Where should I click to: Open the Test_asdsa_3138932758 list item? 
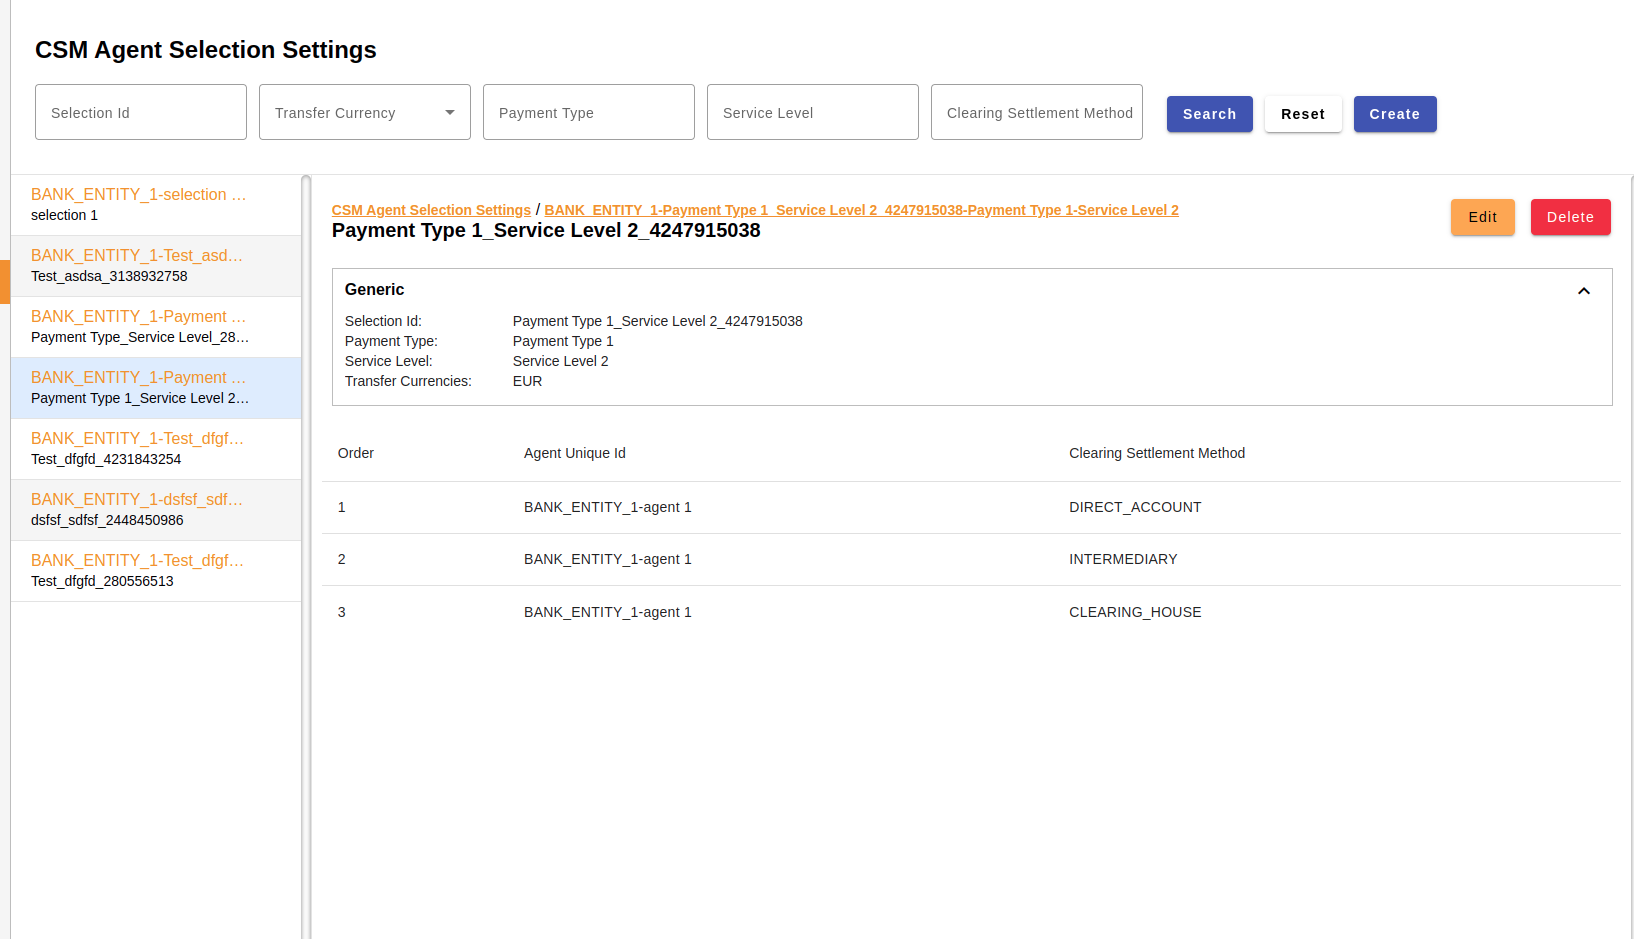click(155, 266)
